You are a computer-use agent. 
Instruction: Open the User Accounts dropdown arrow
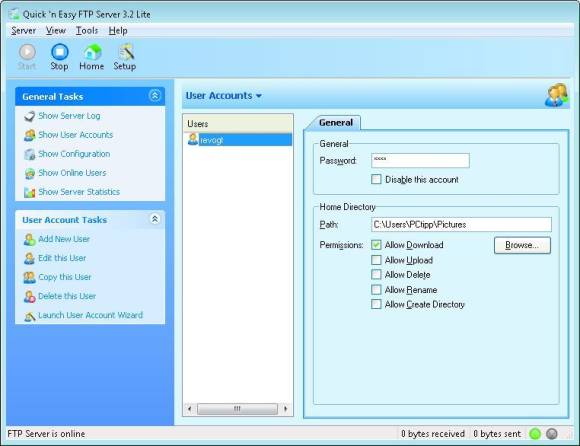(259, 96)
